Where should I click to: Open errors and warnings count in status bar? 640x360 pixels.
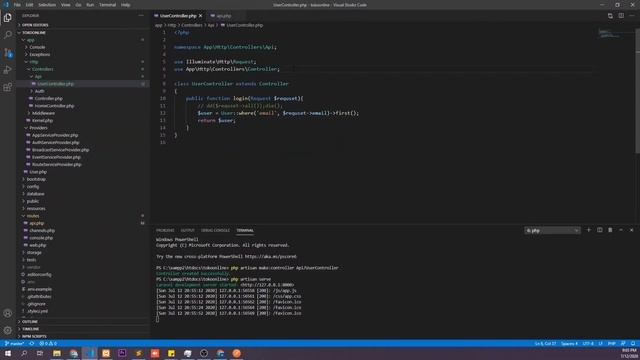48,344
